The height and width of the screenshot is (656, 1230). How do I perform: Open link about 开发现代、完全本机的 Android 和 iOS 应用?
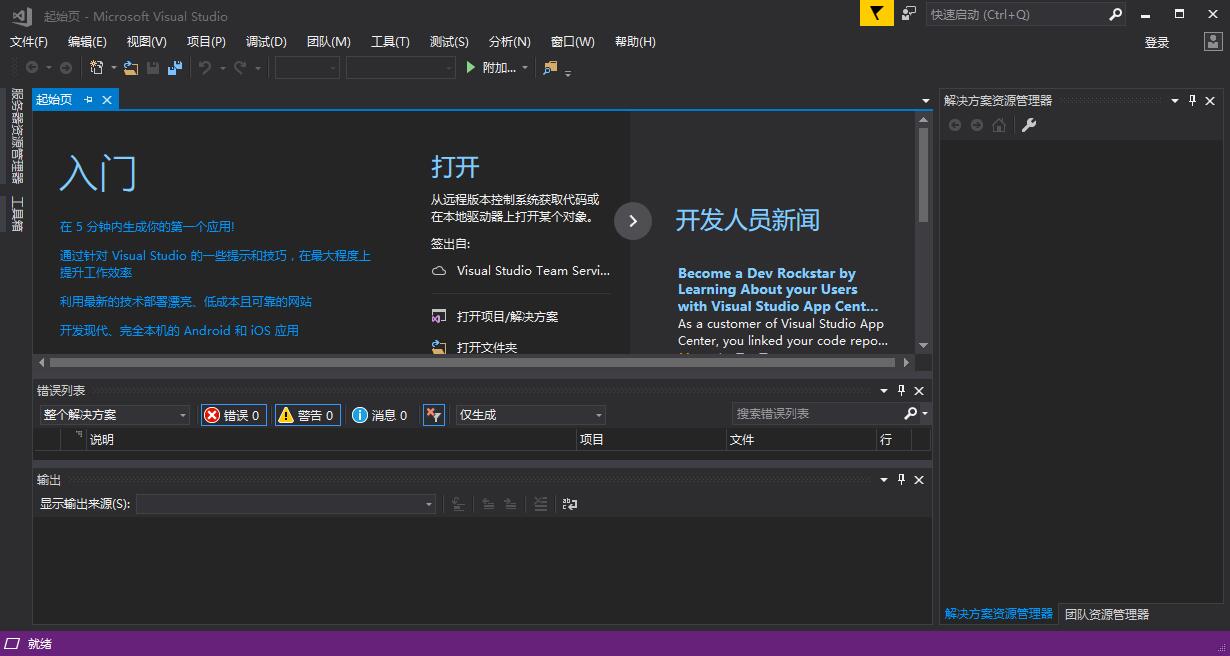pyautogui.click(x=179, y=330)
